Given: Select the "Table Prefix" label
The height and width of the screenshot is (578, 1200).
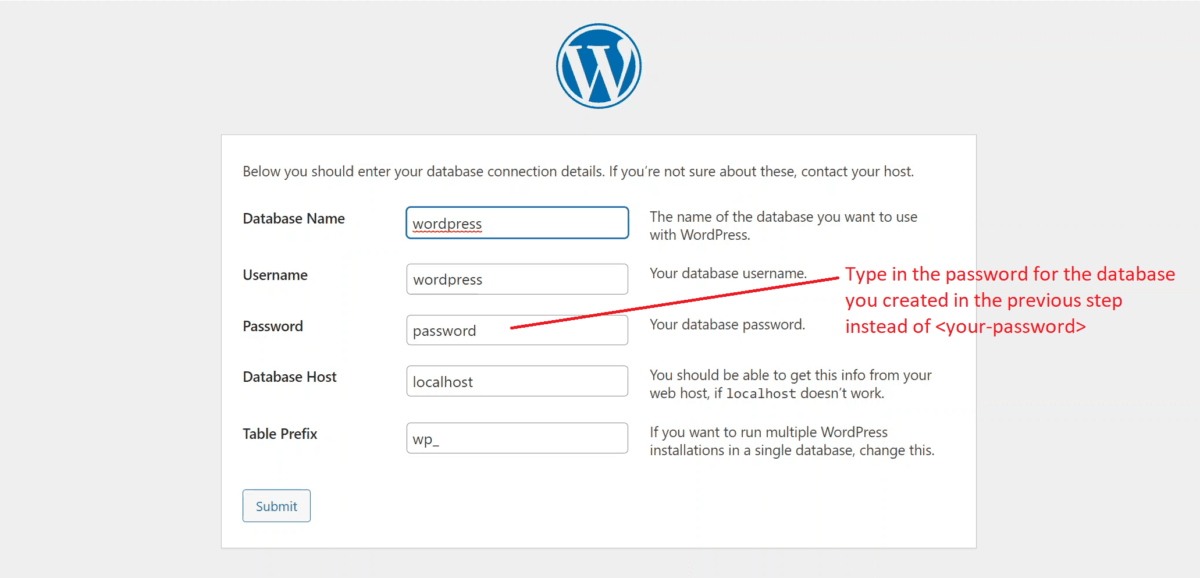Looking at the screenshot, I should click(x=280, y=434).
